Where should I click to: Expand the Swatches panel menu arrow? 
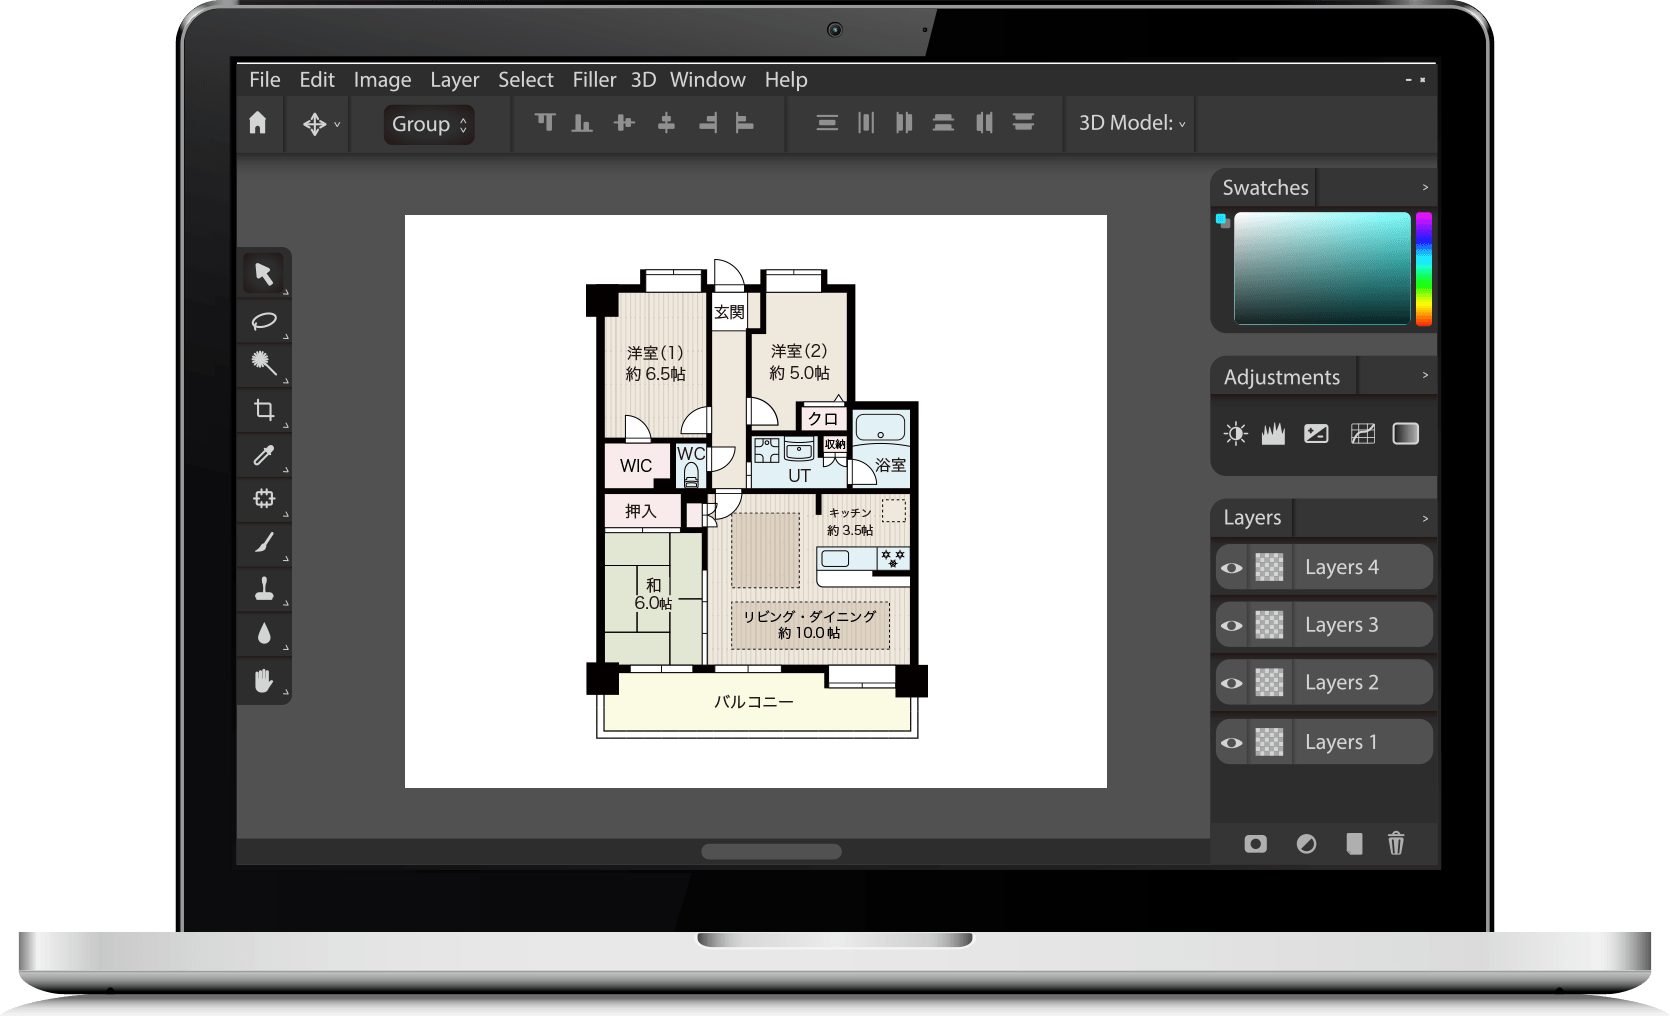click(1425, 188)
